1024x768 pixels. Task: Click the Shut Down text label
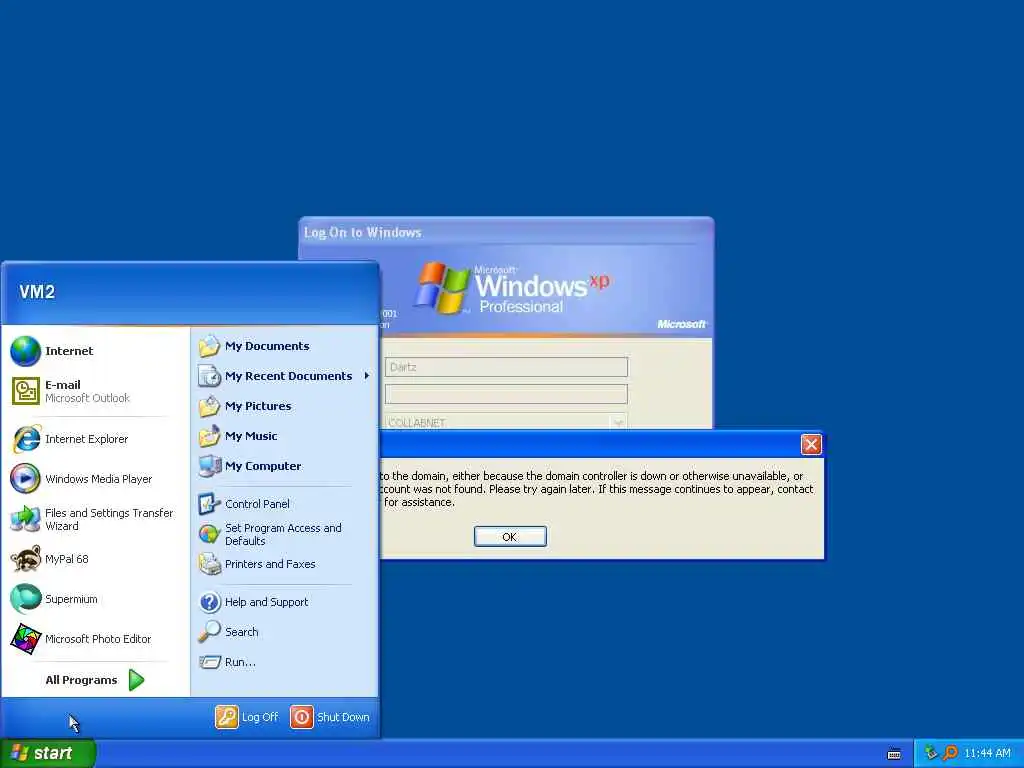[x=343, y=717]
